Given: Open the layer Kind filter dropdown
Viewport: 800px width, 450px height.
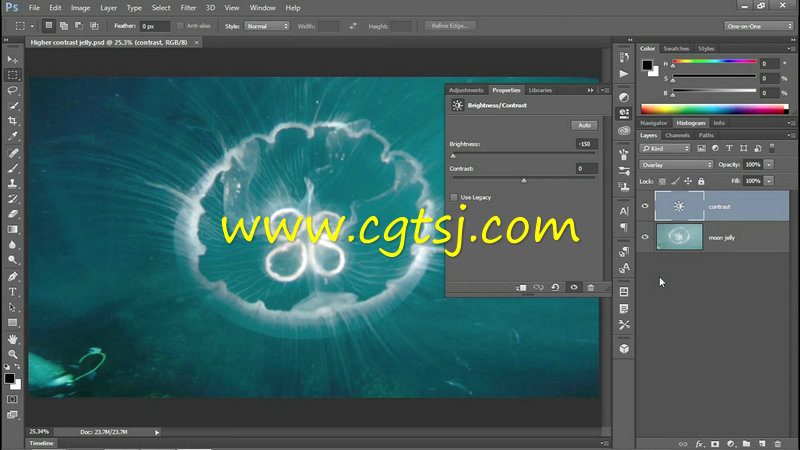Looking at the screenshot, I should click(x=665, y=148).
